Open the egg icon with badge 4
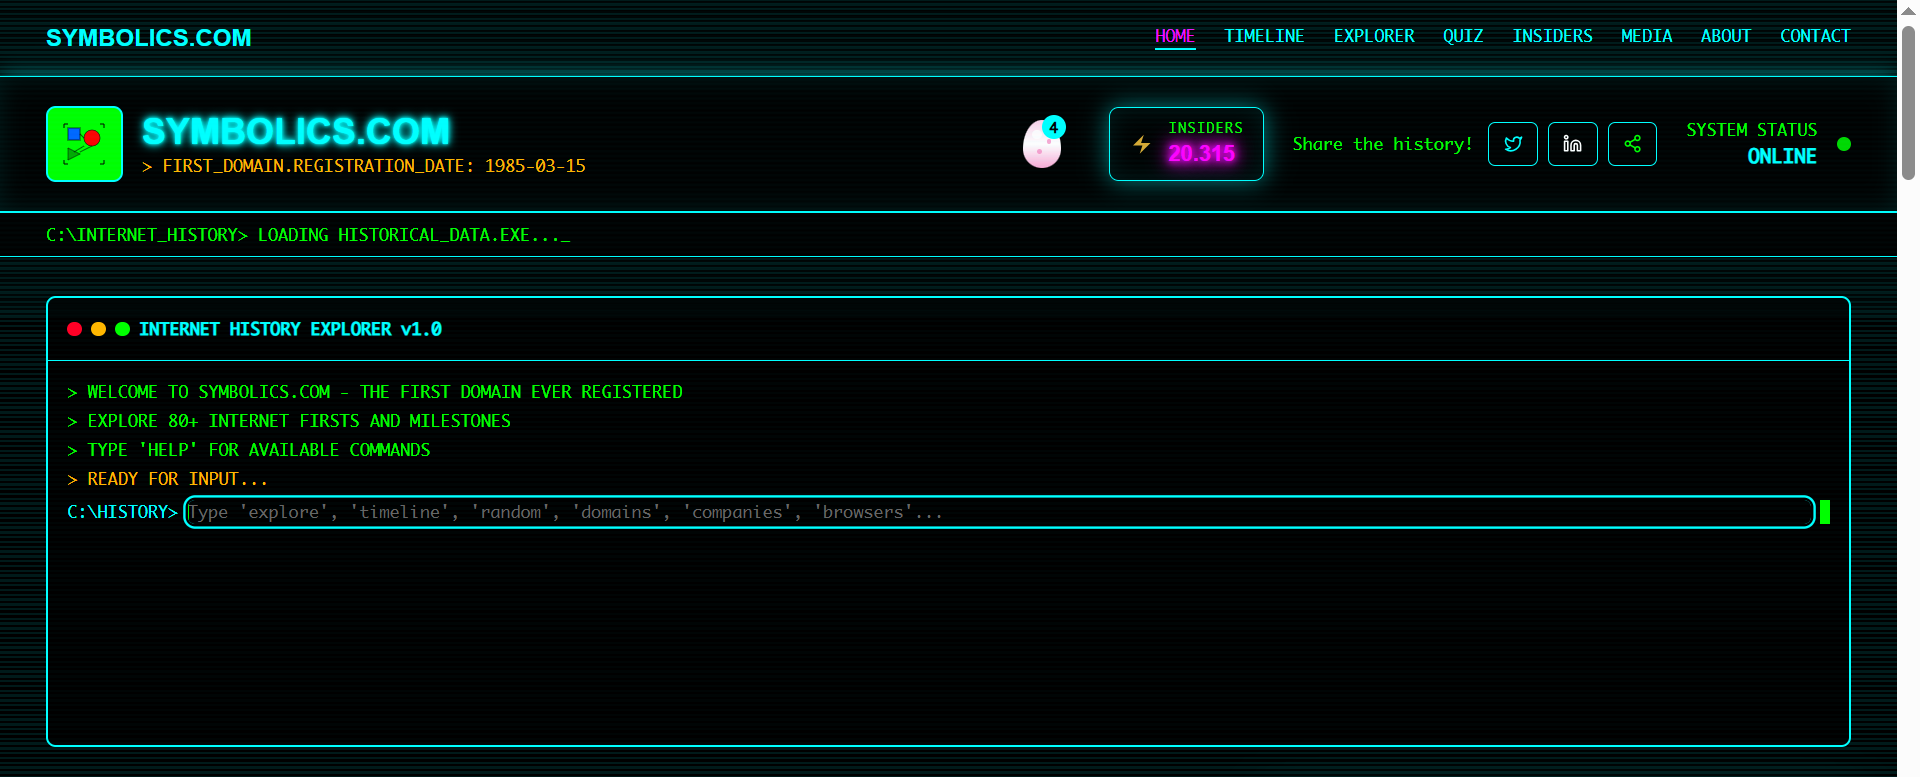The image size is (1920, 777). tap(1042, 145)
